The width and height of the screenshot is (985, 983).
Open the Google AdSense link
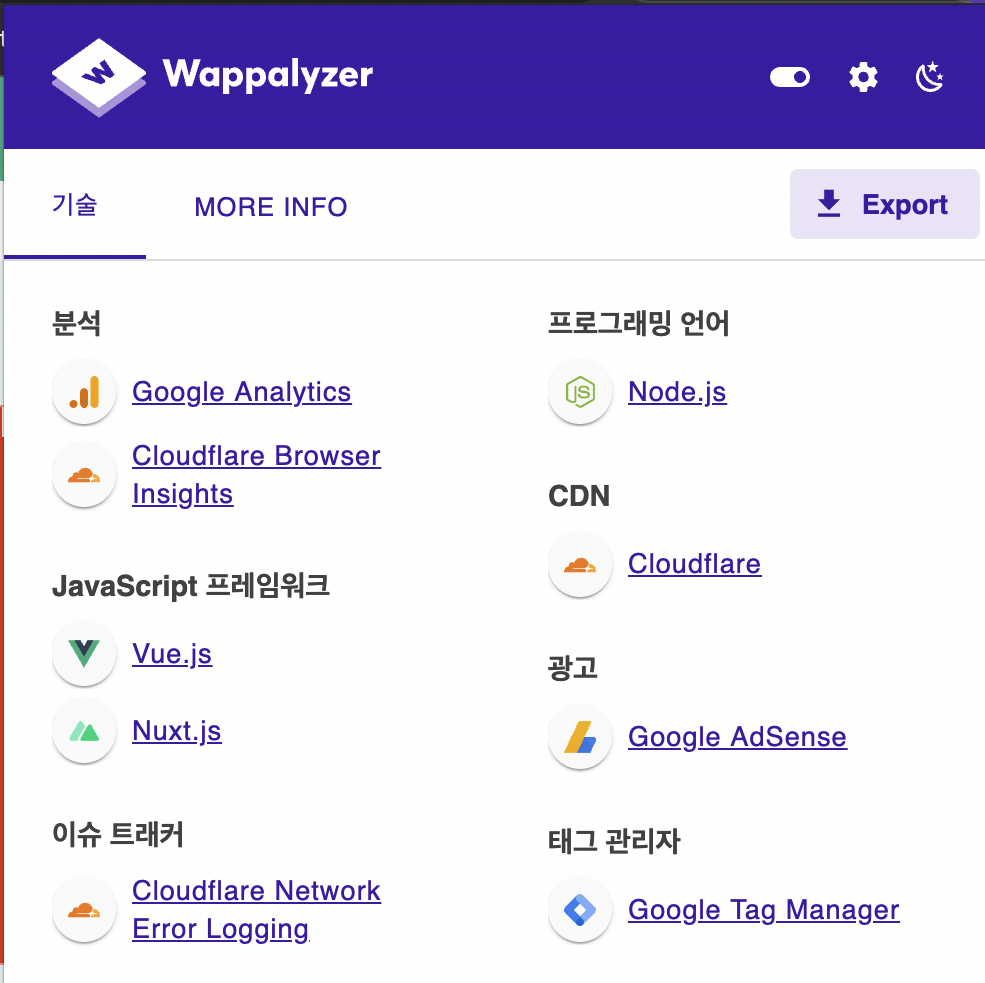[x=737, y=737]
